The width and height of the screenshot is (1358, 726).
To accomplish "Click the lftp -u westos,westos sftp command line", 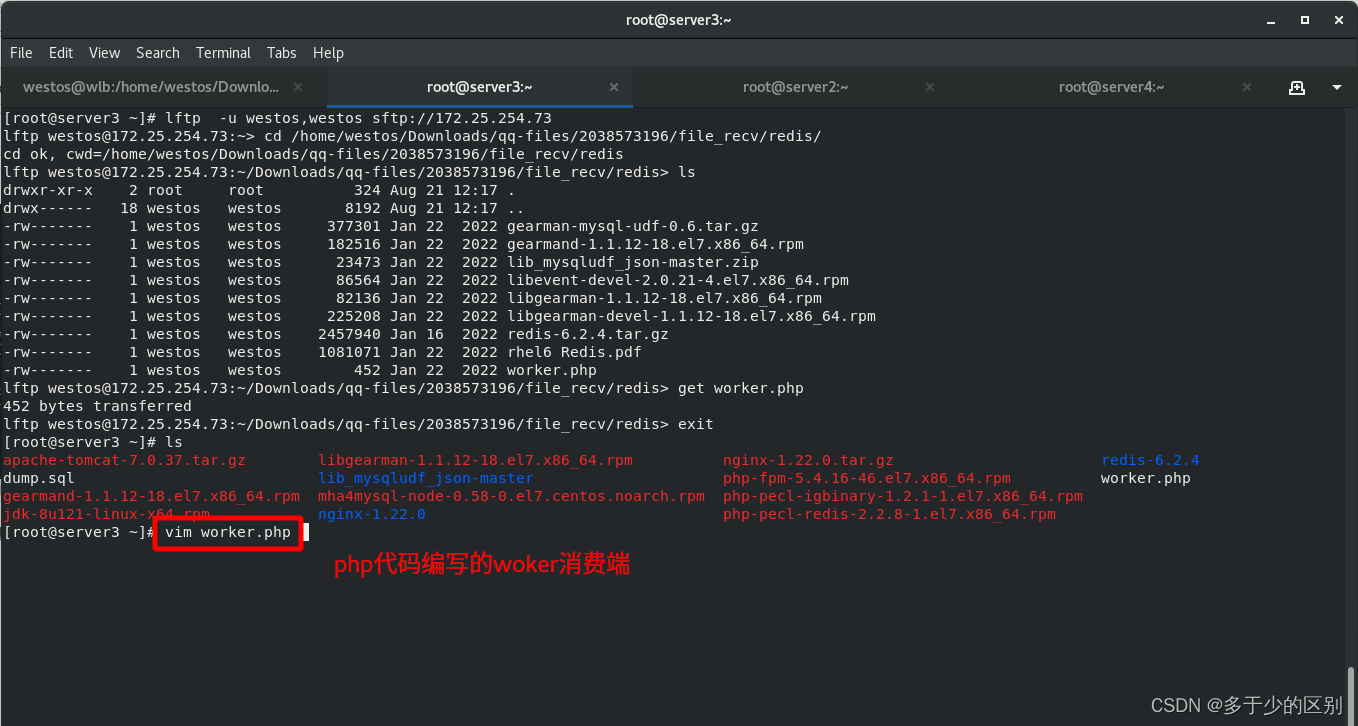I will pyautogui.click(x=358, y=118).
